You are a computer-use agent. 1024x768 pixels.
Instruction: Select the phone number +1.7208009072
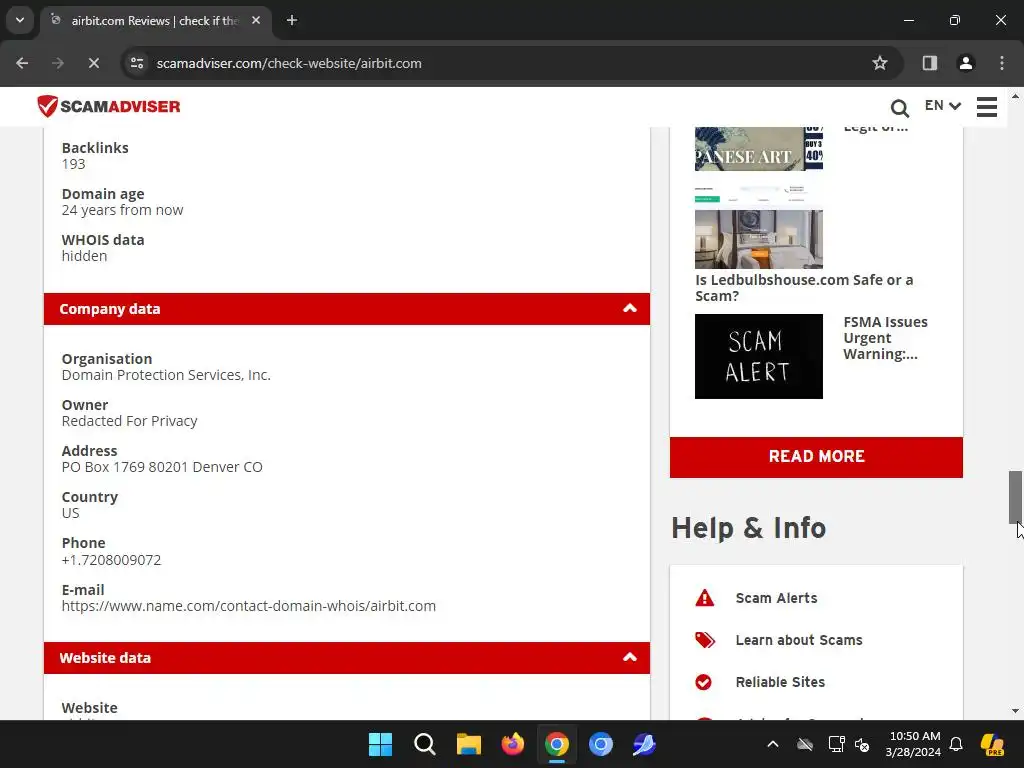coord(111,560)
